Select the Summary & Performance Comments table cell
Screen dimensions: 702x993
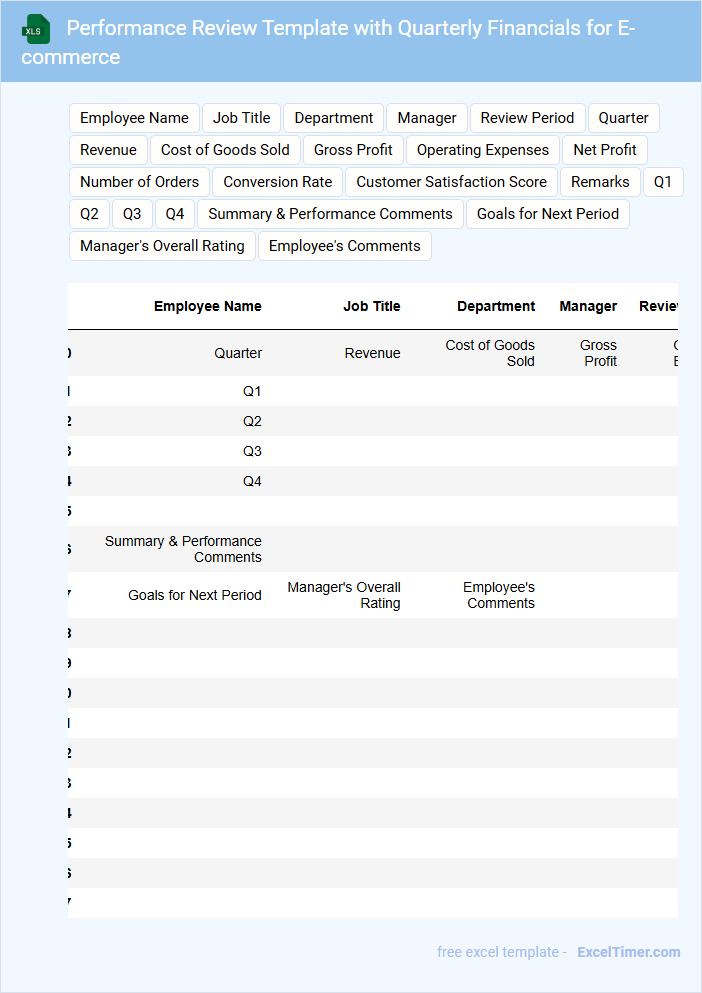[183, 549]
